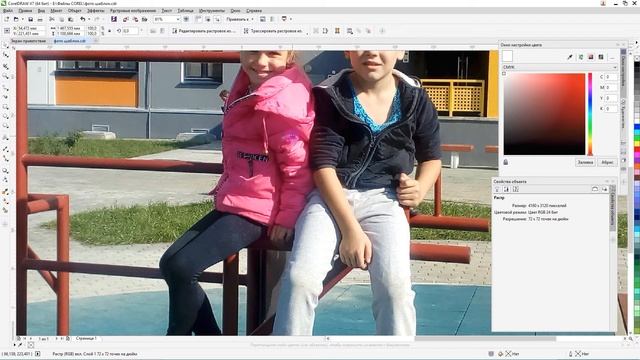
Task: Click the New document icon
Action: pos(7,19)
